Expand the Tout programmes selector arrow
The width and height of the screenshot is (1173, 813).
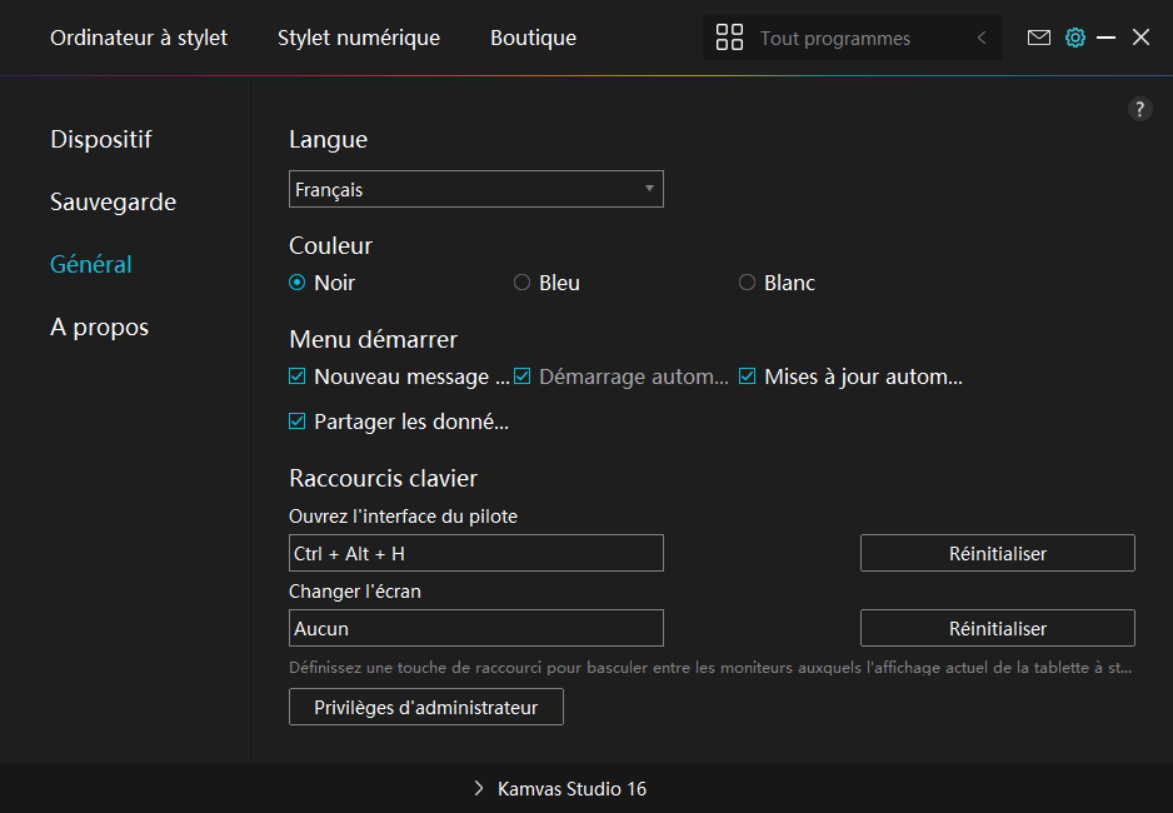(981, 38)
